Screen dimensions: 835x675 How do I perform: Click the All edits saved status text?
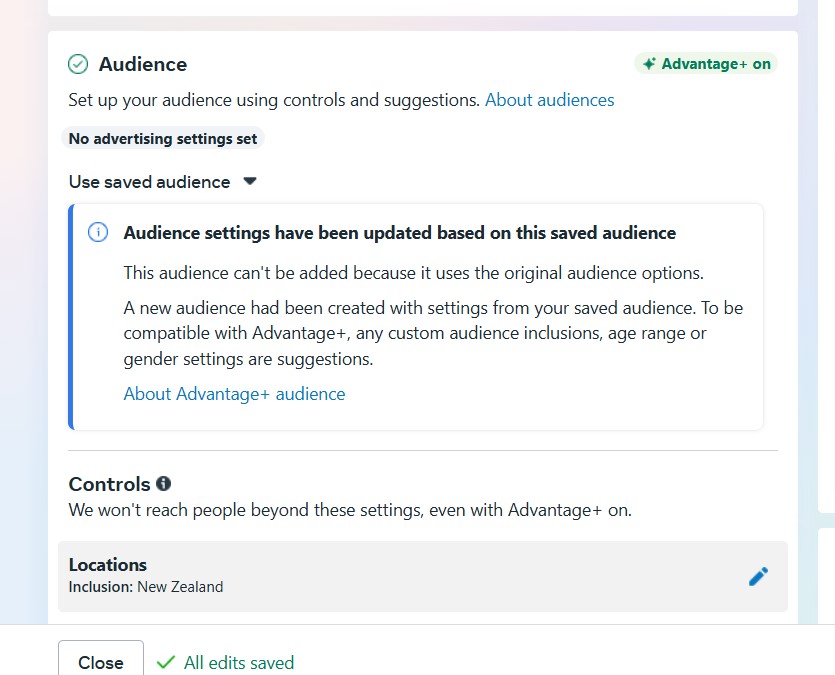point(239,662)
